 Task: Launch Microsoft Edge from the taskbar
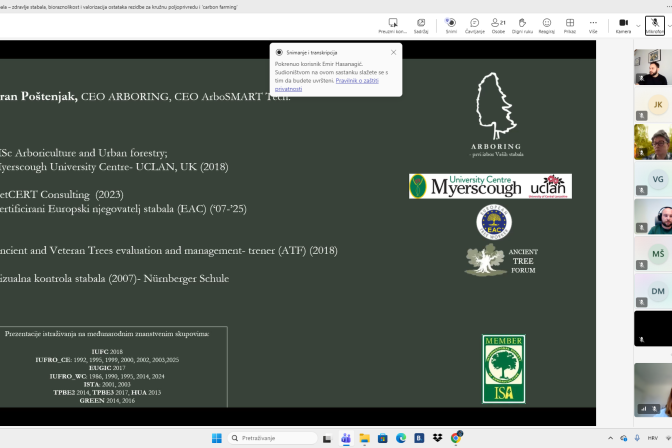click(x=401, y=438)
